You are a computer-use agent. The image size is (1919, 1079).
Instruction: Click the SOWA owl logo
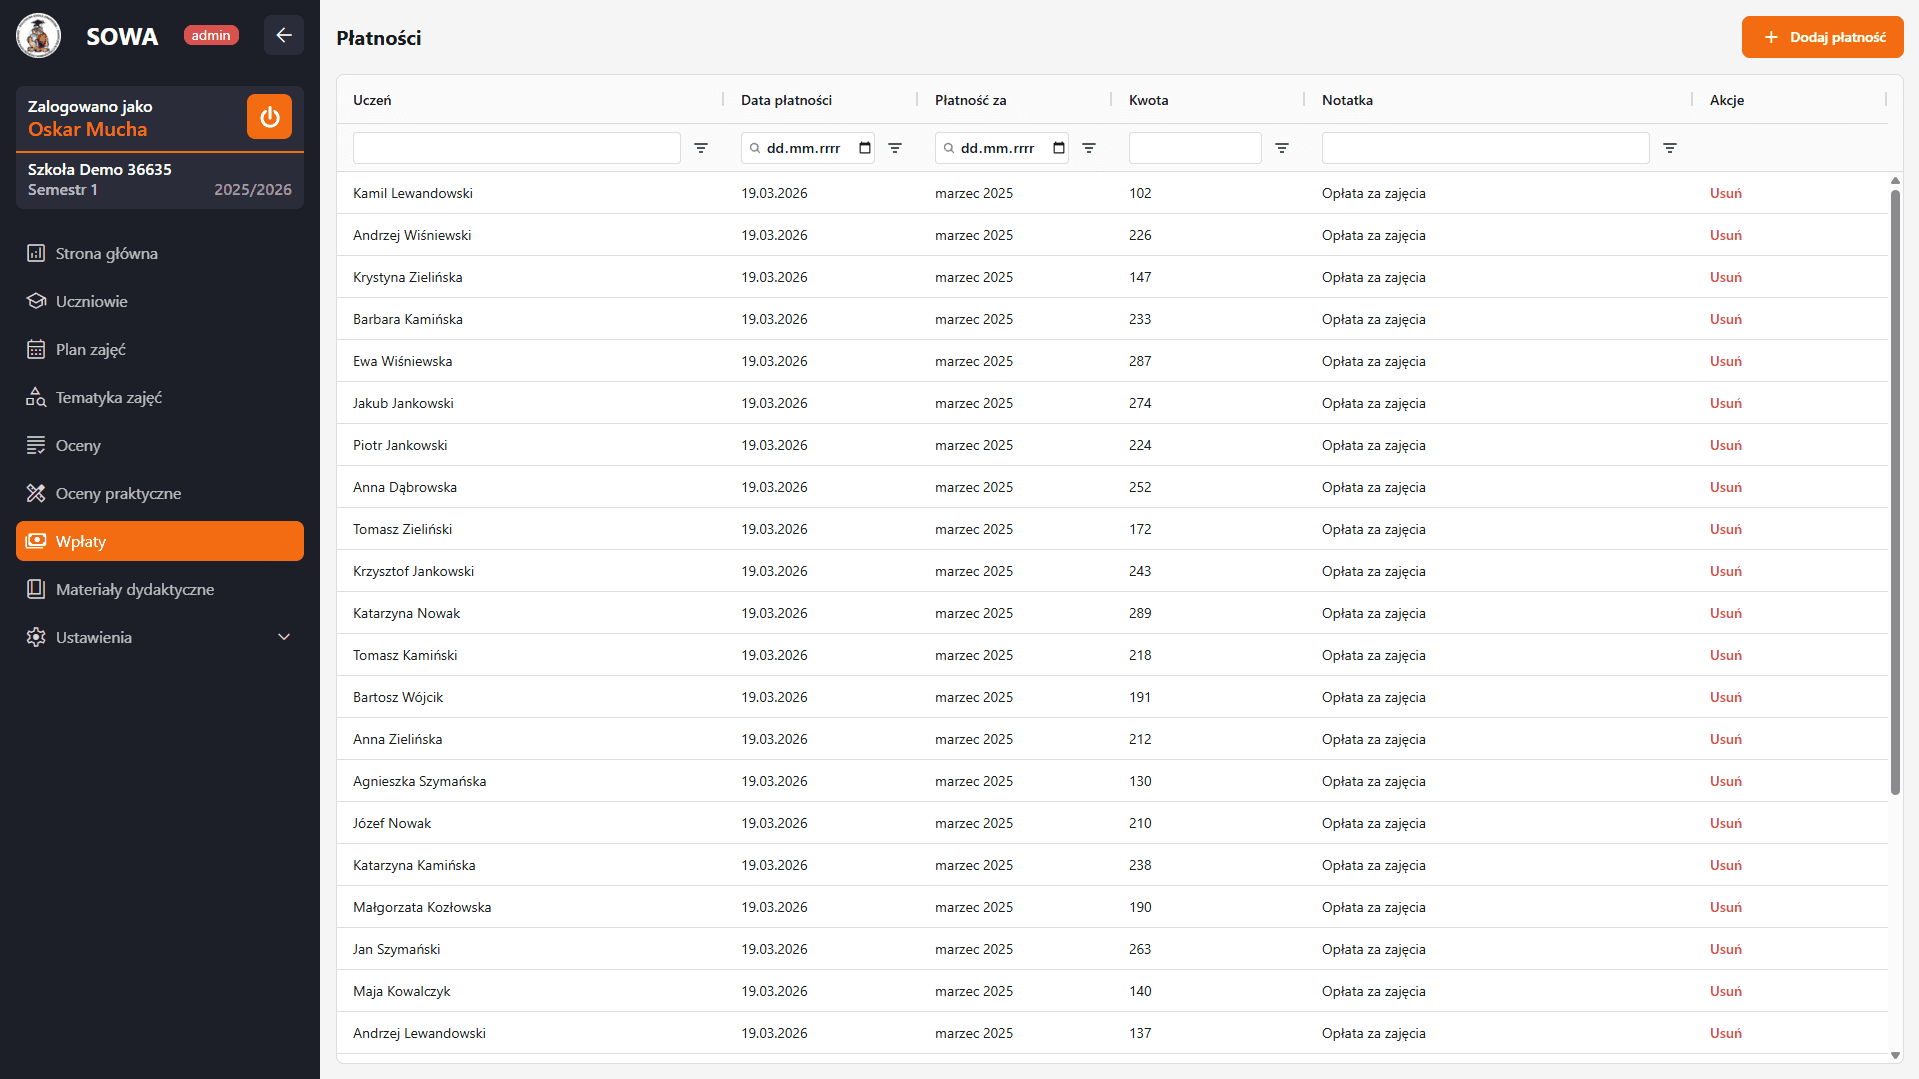point(39,36)
